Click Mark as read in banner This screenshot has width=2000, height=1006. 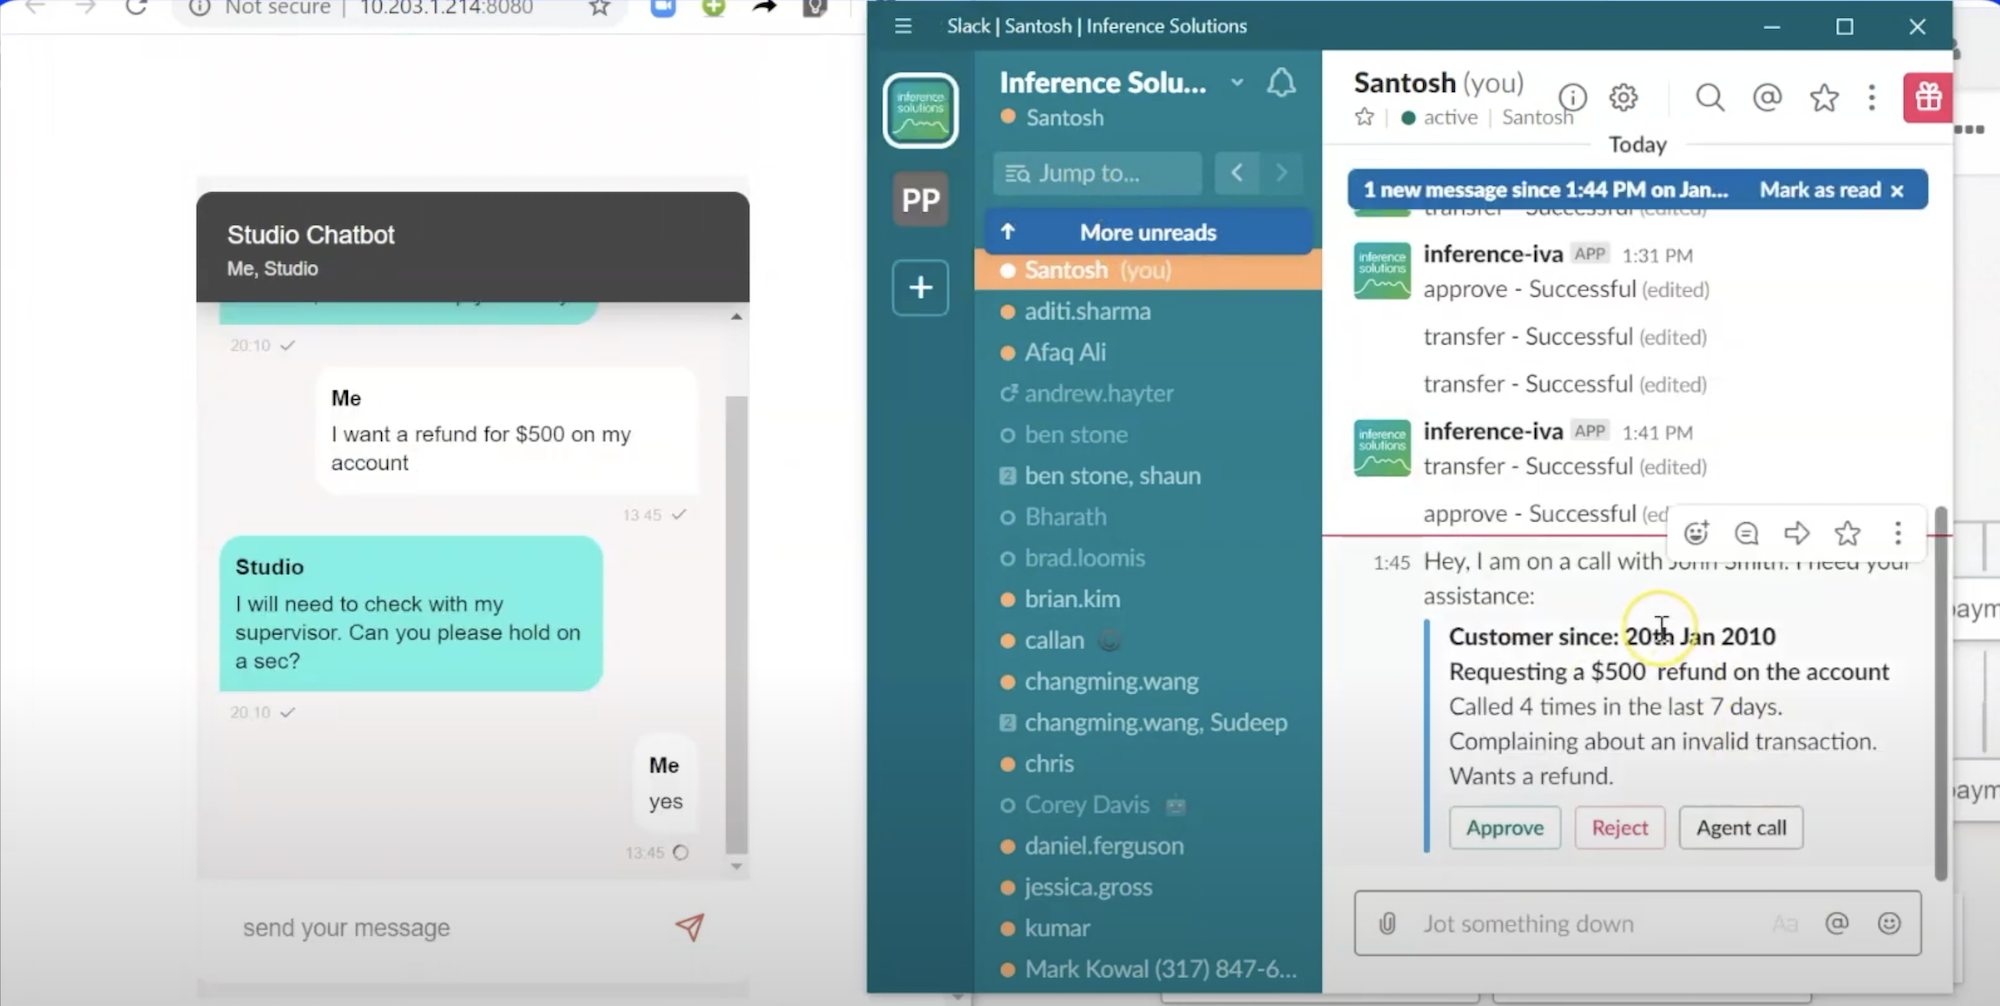[1820, 190]
